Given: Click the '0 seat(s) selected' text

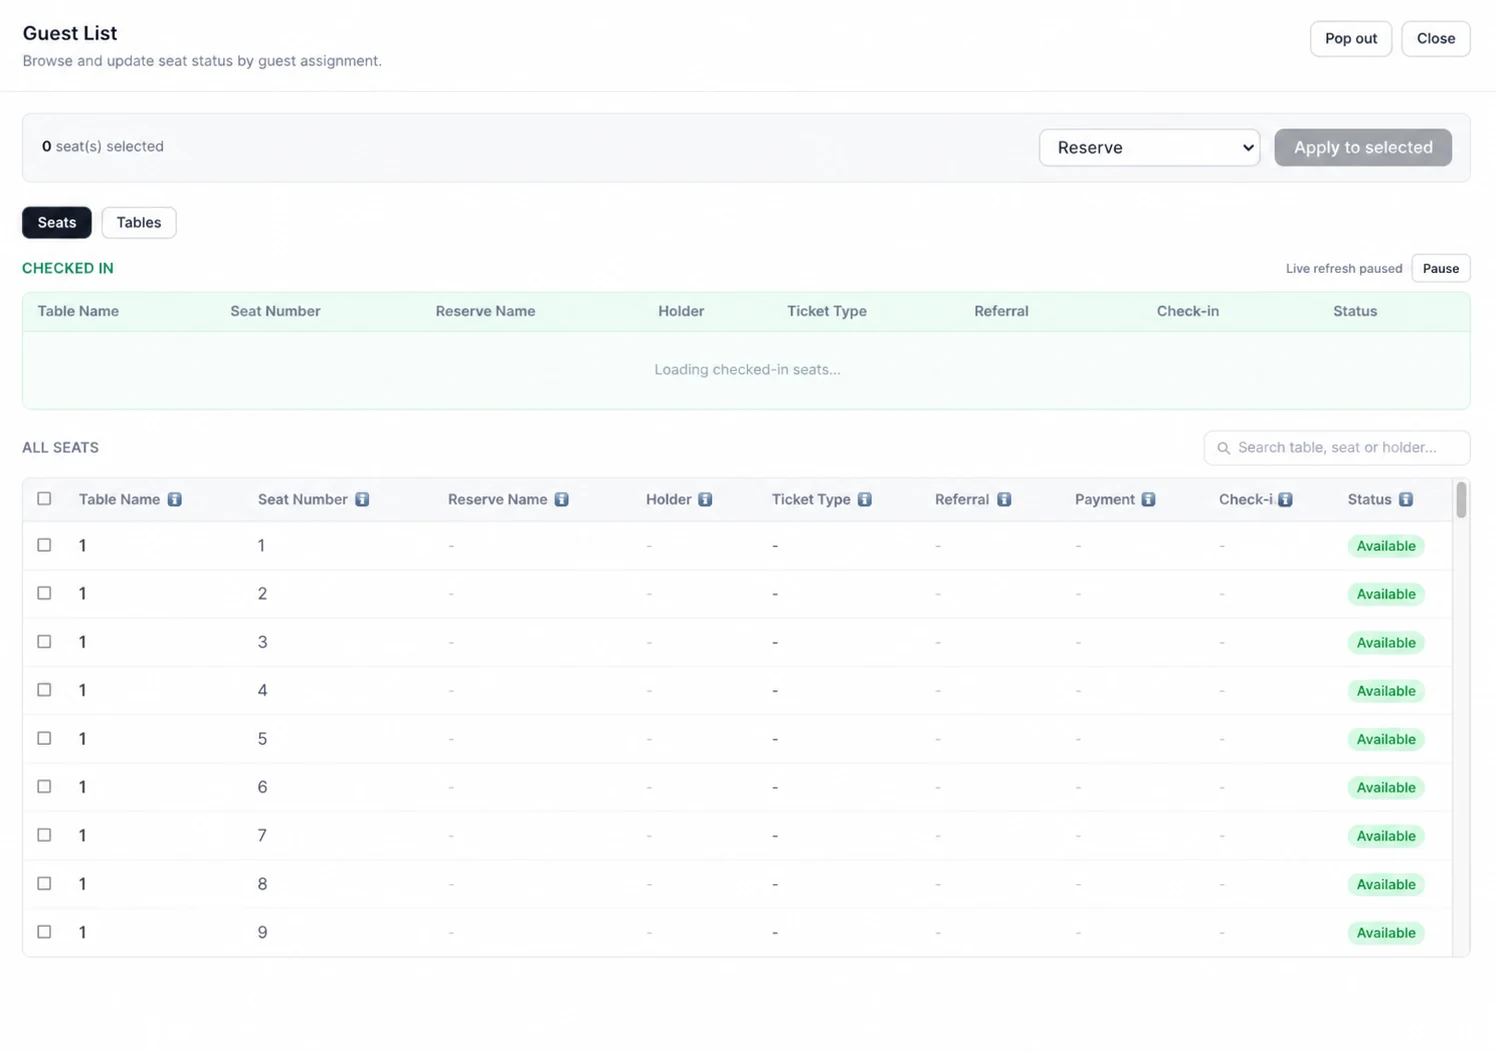Looking at the screenshot, I should point(103,146).
